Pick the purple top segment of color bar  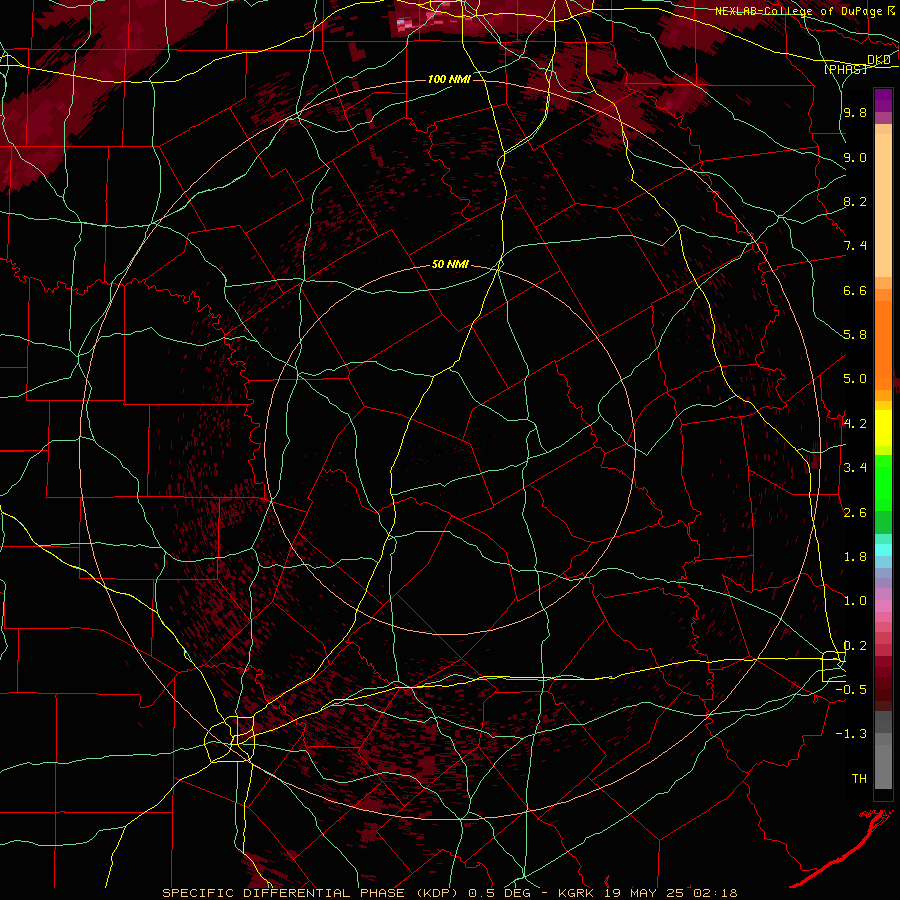pyautogui.click(x=883, y=100)
